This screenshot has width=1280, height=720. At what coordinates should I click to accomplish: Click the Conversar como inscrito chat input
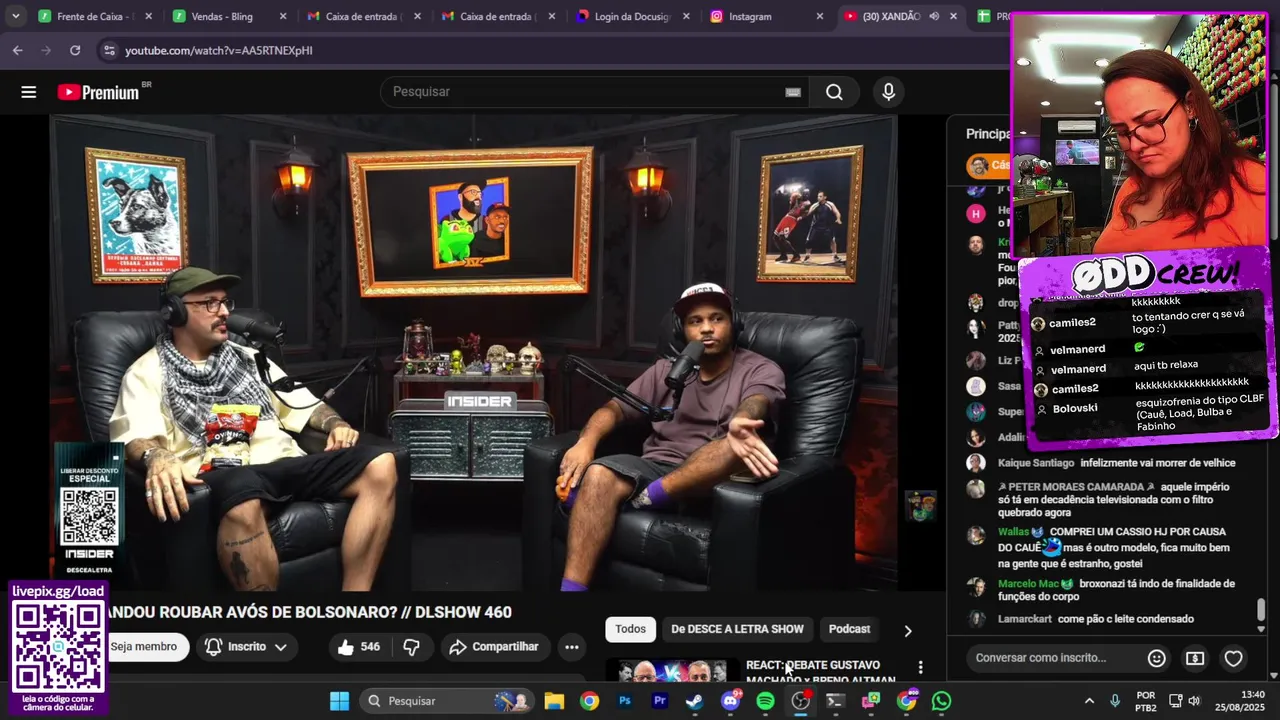(x=1056, y=658)
